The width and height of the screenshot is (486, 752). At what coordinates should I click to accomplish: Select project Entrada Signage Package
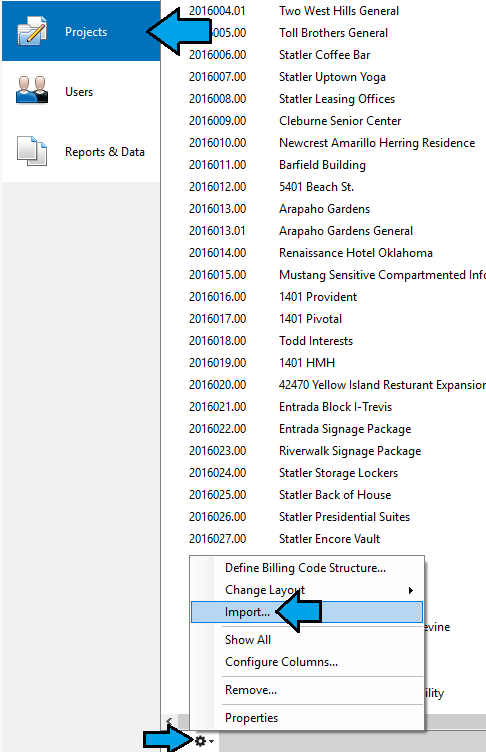point(345,429)
